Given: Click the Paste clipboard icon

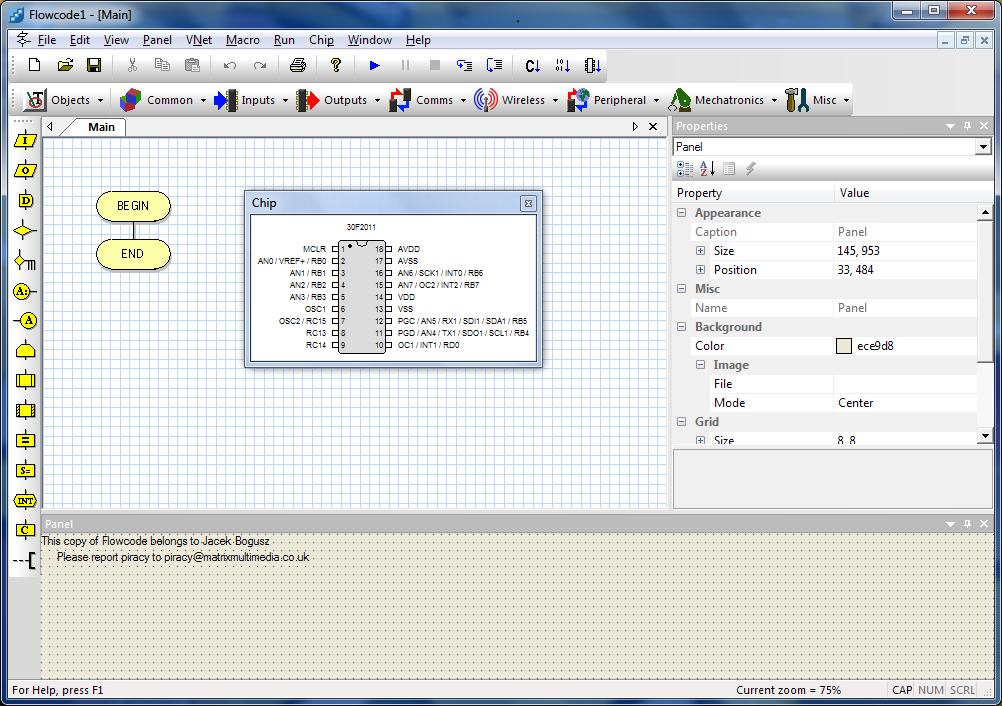Looking at the screenshot, I should point(192,65).
